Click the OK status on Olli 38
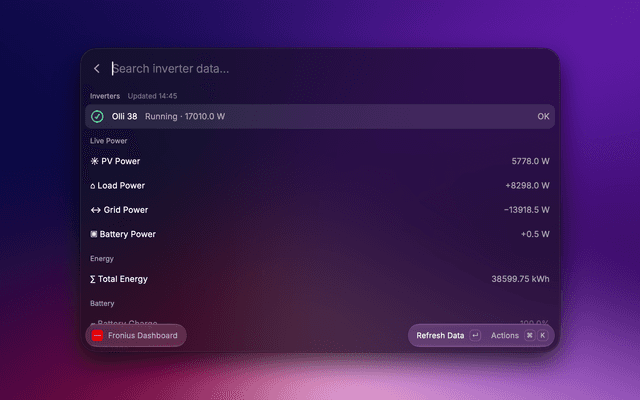640x400 pixels. pos(543,116)
